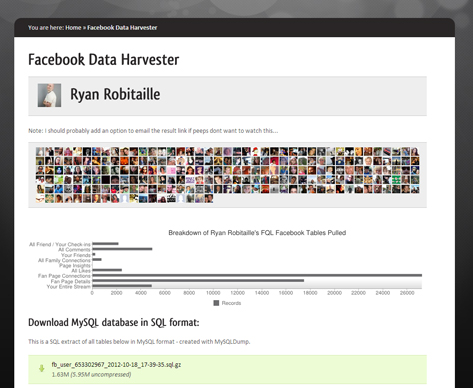Click the Ryan Robitaille name heading

click(115, 94)
